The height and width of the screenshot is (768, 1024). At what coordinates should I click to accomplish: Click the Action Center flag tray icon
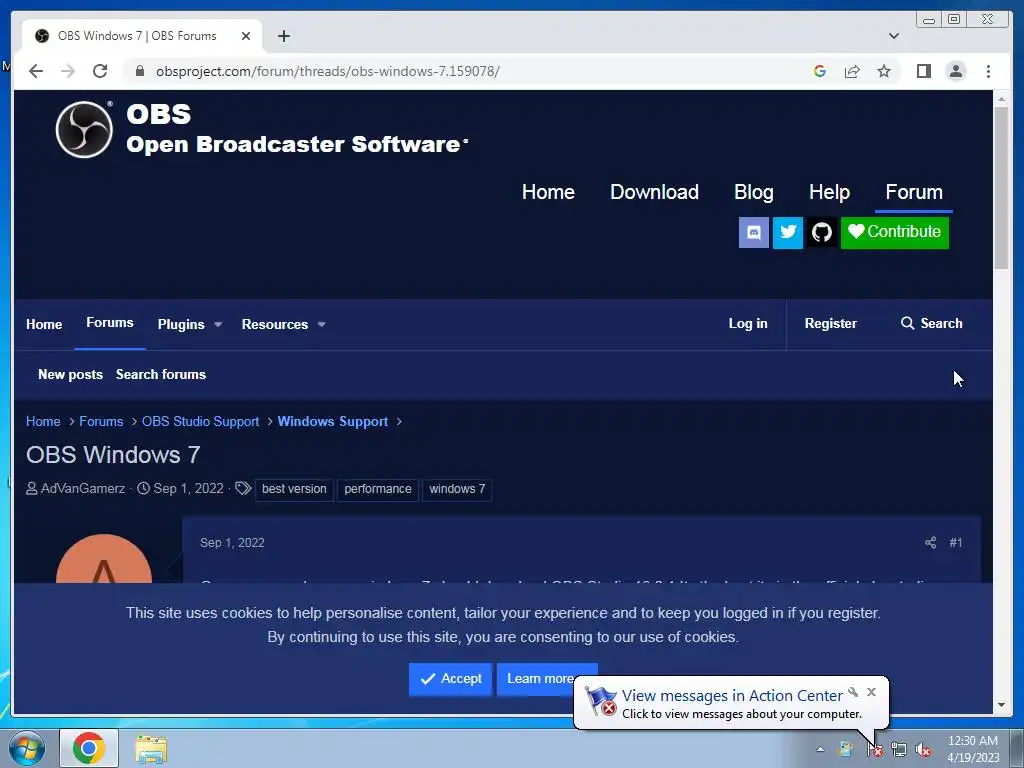874,750
